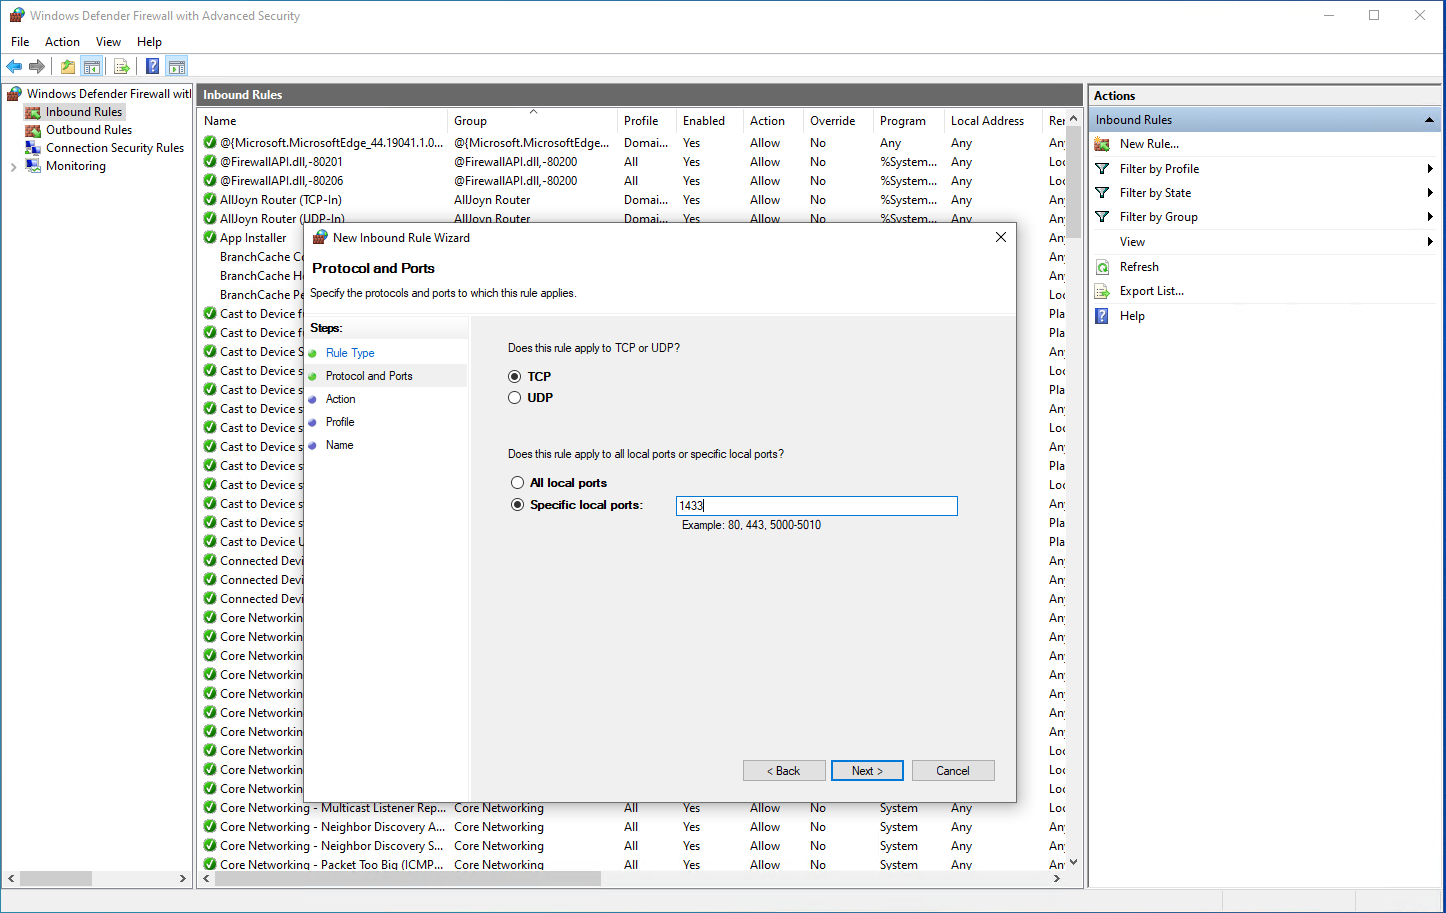
Task: Select Connection Security Rules tree item
Action: 115,148
